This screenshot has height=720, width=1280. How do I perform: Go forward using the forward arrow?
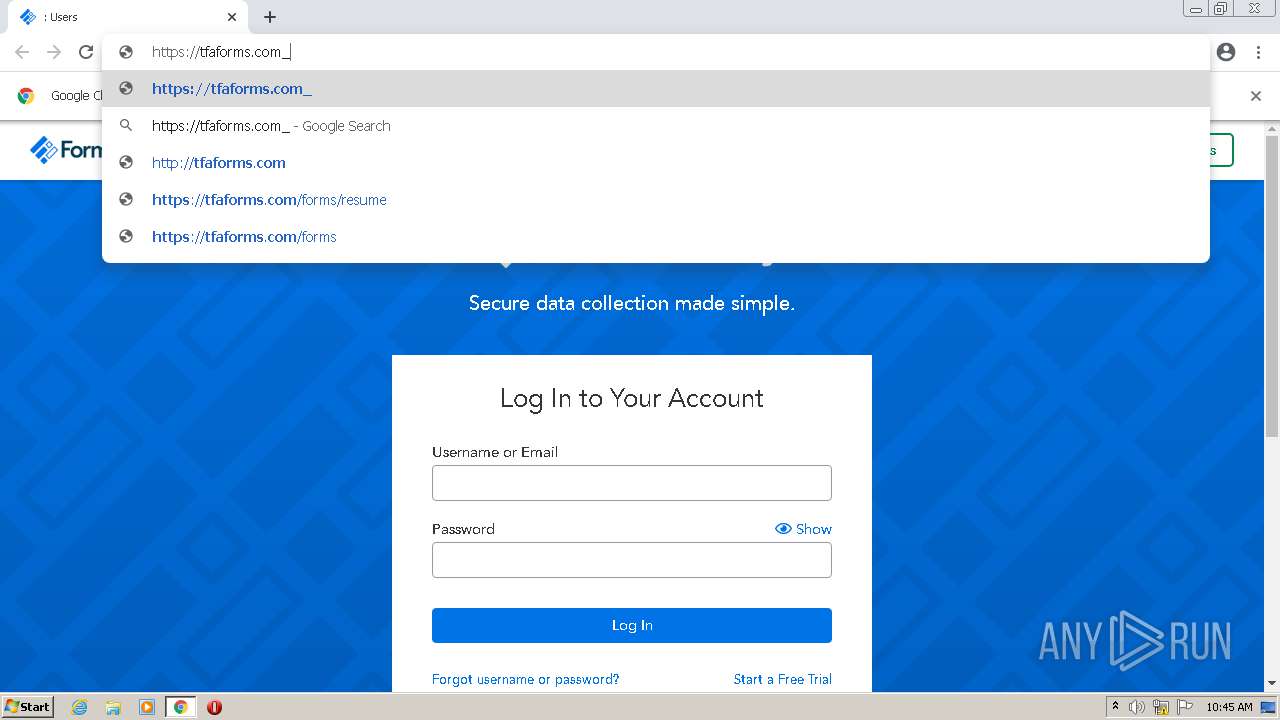pyautogui.click(x=54, y=52)
